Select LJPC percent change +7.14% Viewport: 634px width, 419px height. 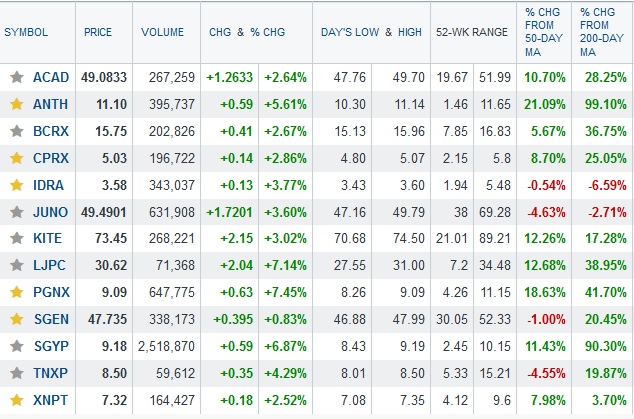click(x=285, y=265)
